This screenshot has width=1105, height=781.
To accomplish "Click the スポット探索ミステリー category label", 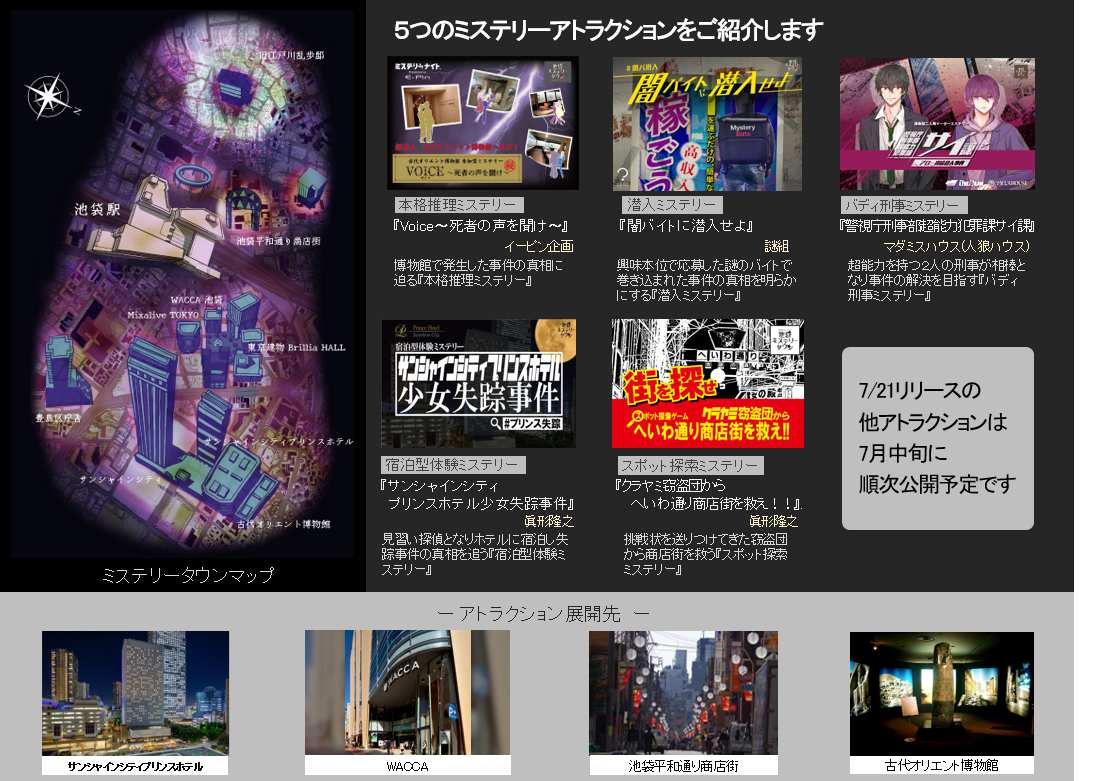I will [x=691, y=465].
